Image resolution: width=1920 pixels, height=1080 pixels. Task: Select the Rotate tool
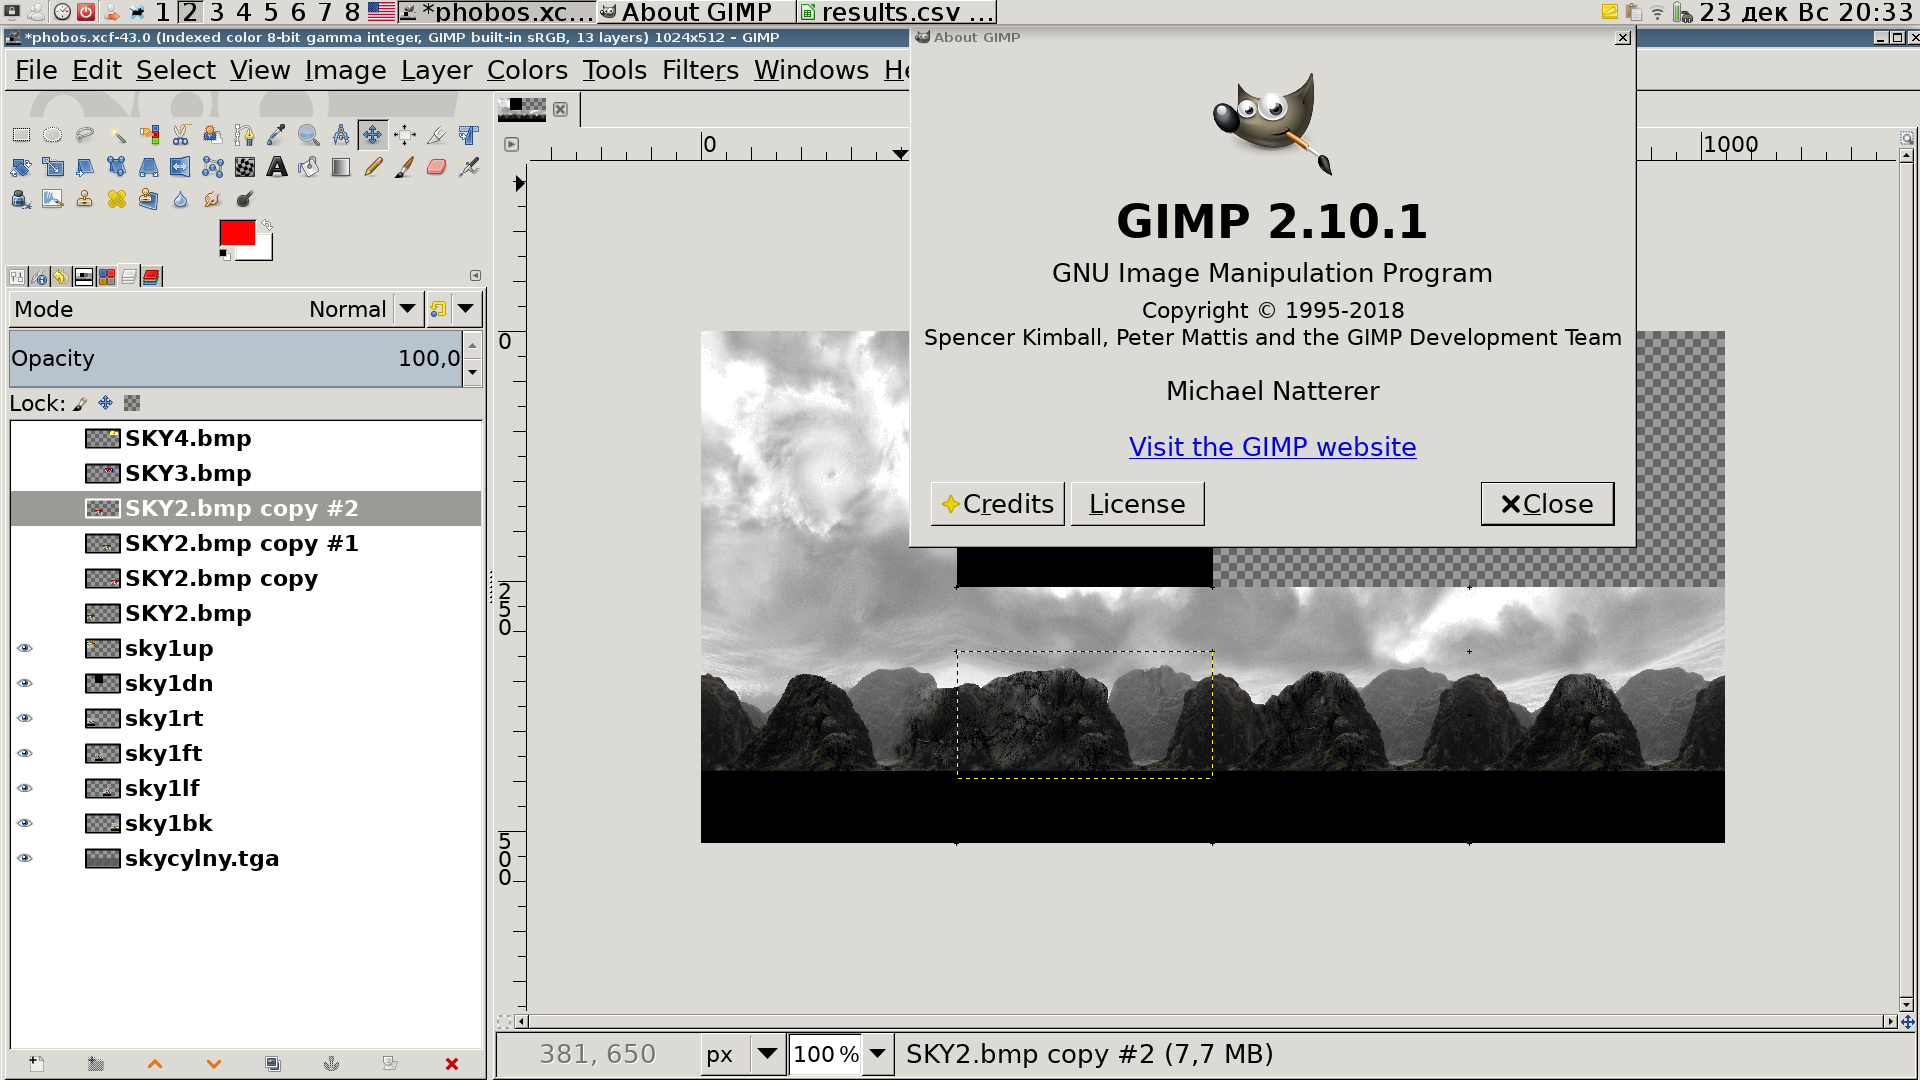(21, 167)
